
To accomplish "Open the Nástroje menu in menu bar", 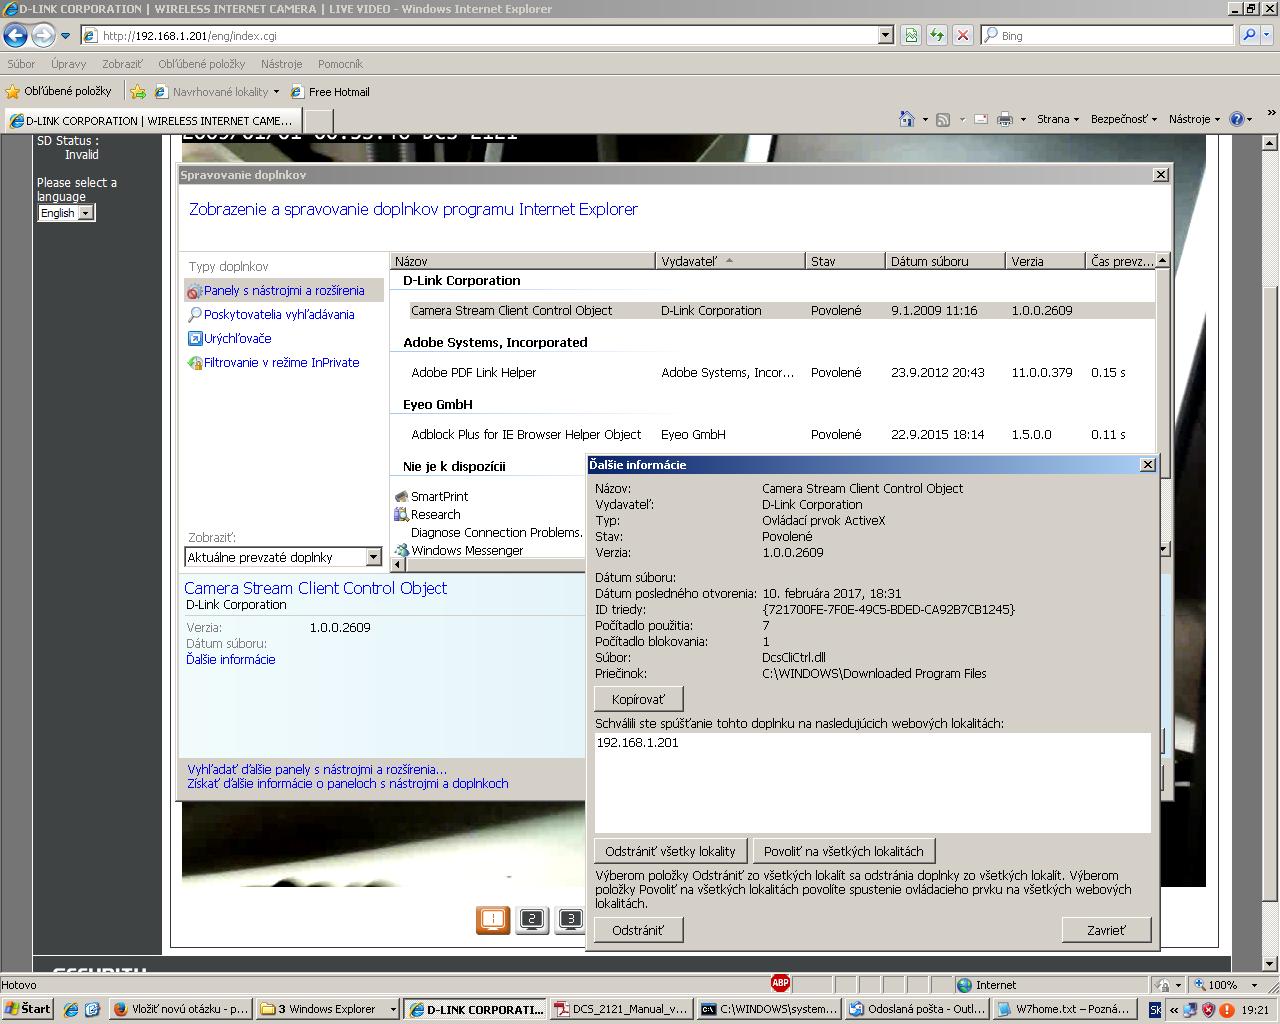I will tap(282, 64).
